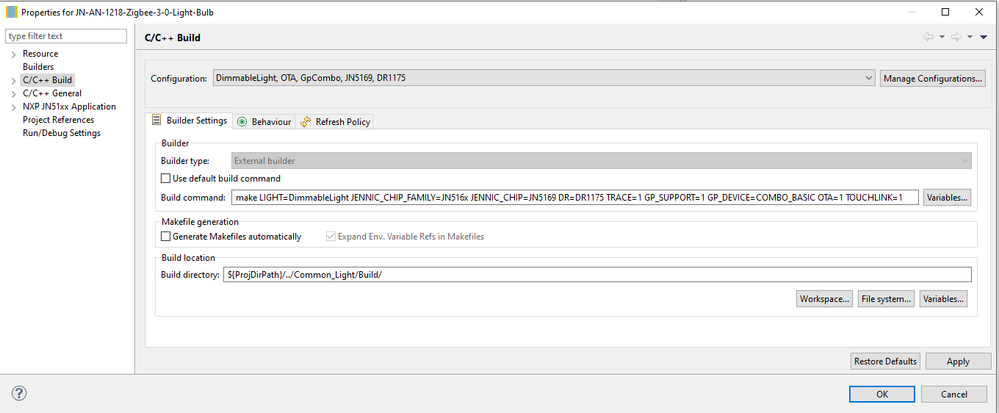Toggle Generate Makefiles automatically checkbox
The width and height of the screenshot is (999, 413).
coord(166,237)
